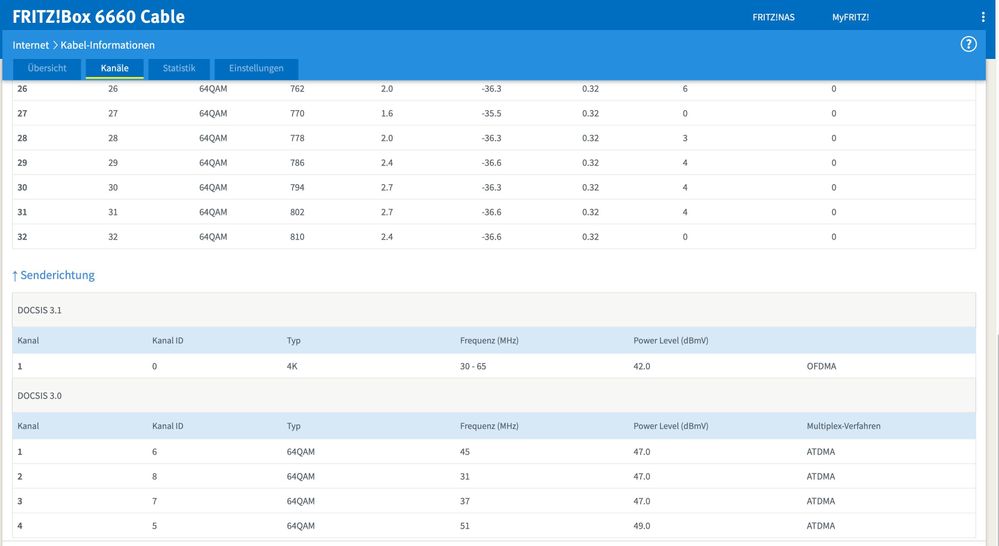Click the help question mark icon
Image resolution: width=999 pixels, height=546 pixels.
pos(968,44)
